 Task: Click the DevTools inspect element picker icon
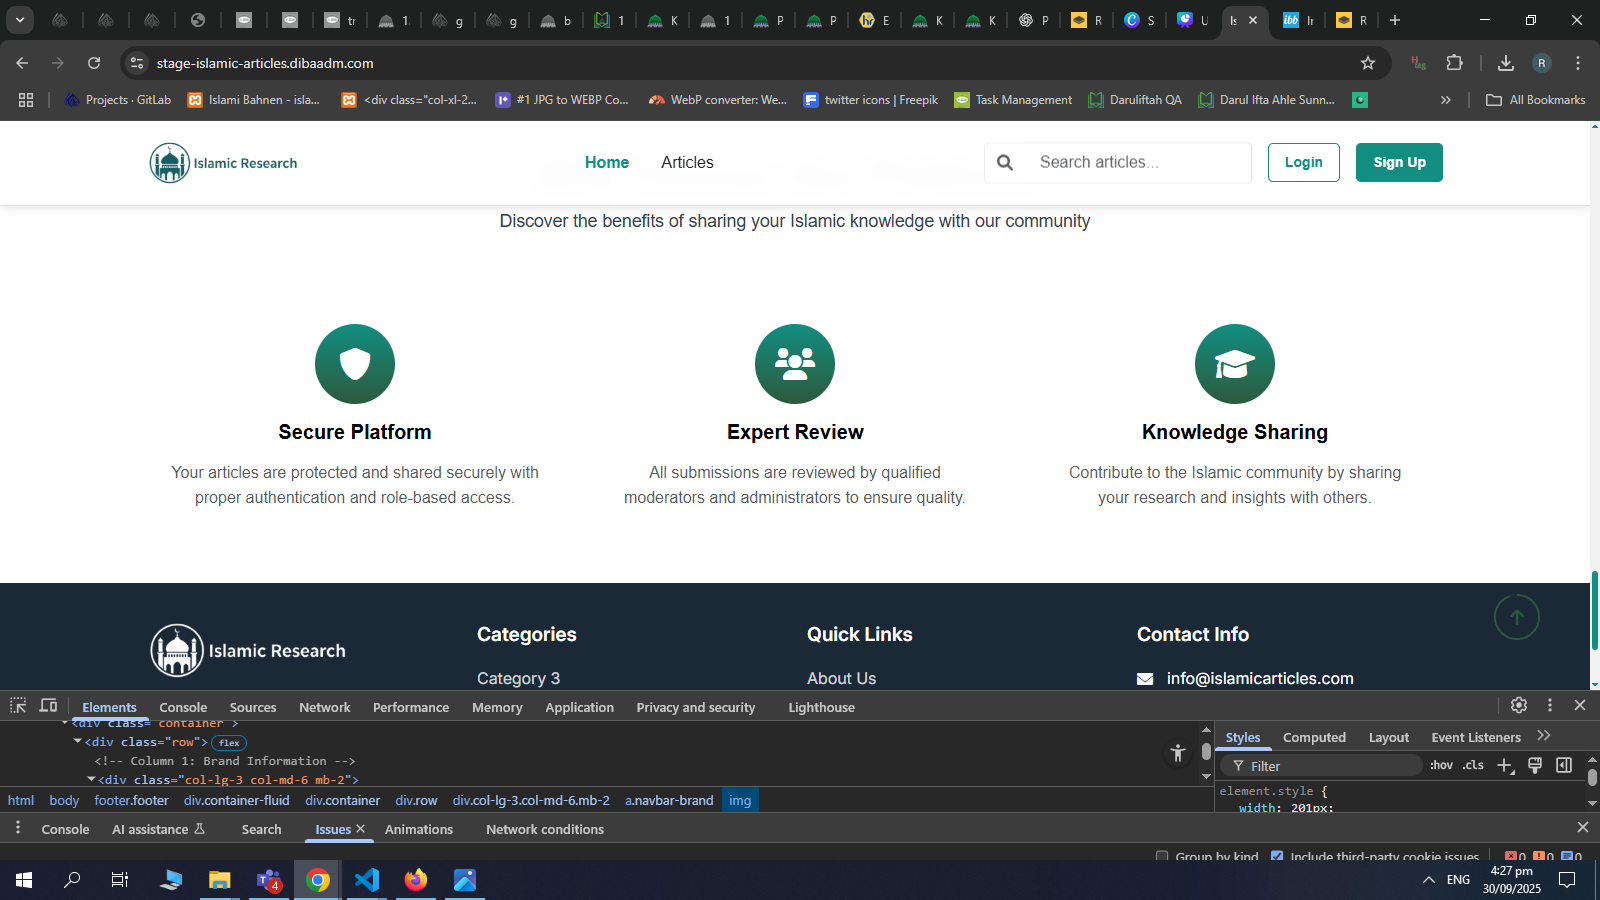(x=18, y=706)
